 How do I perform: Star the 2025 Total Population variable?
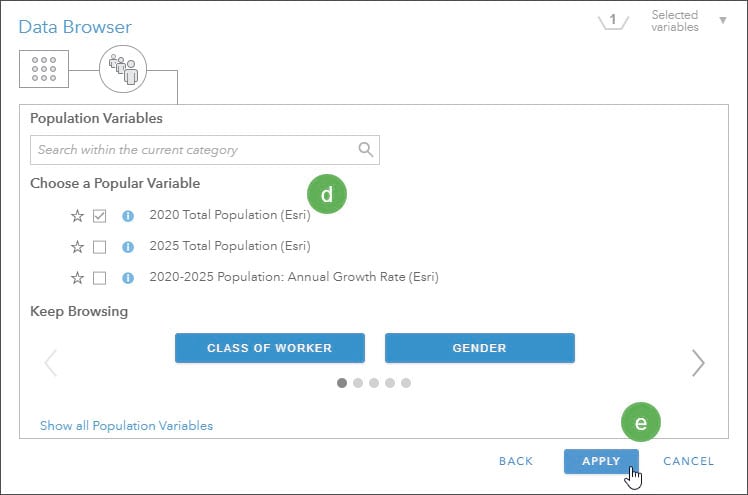pos(77,247)
